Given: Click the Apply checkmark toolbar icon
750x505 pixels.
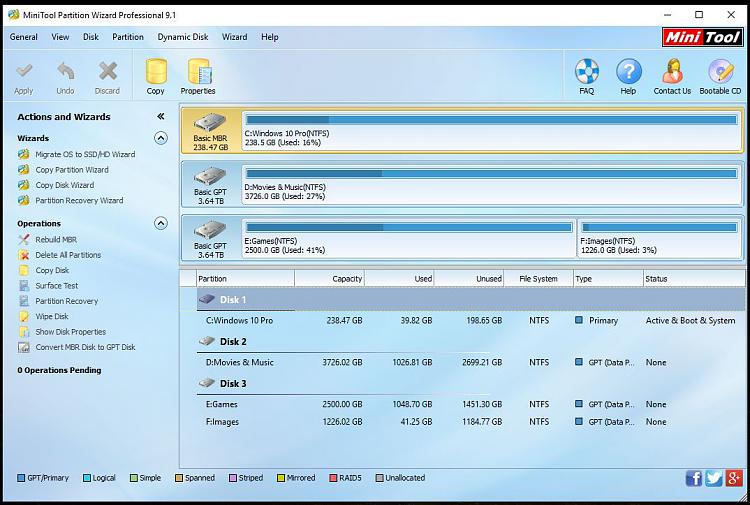Looking at the screenshot, I should click(24, 72).
